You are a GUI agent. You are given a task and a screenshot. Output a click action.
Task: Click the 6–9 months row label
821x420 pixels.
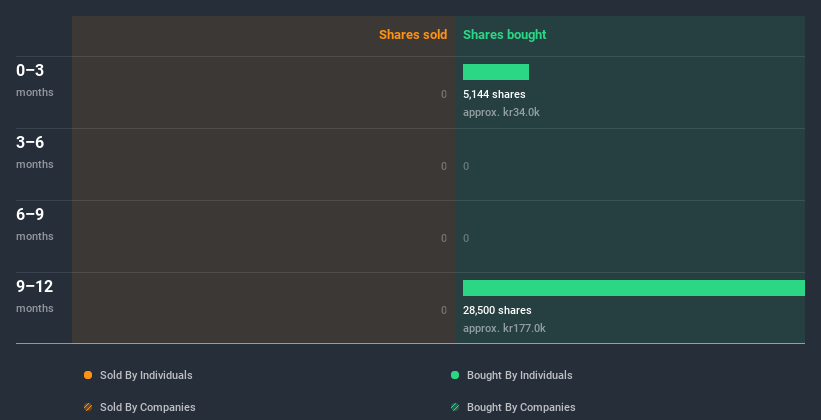coord(35,224)
